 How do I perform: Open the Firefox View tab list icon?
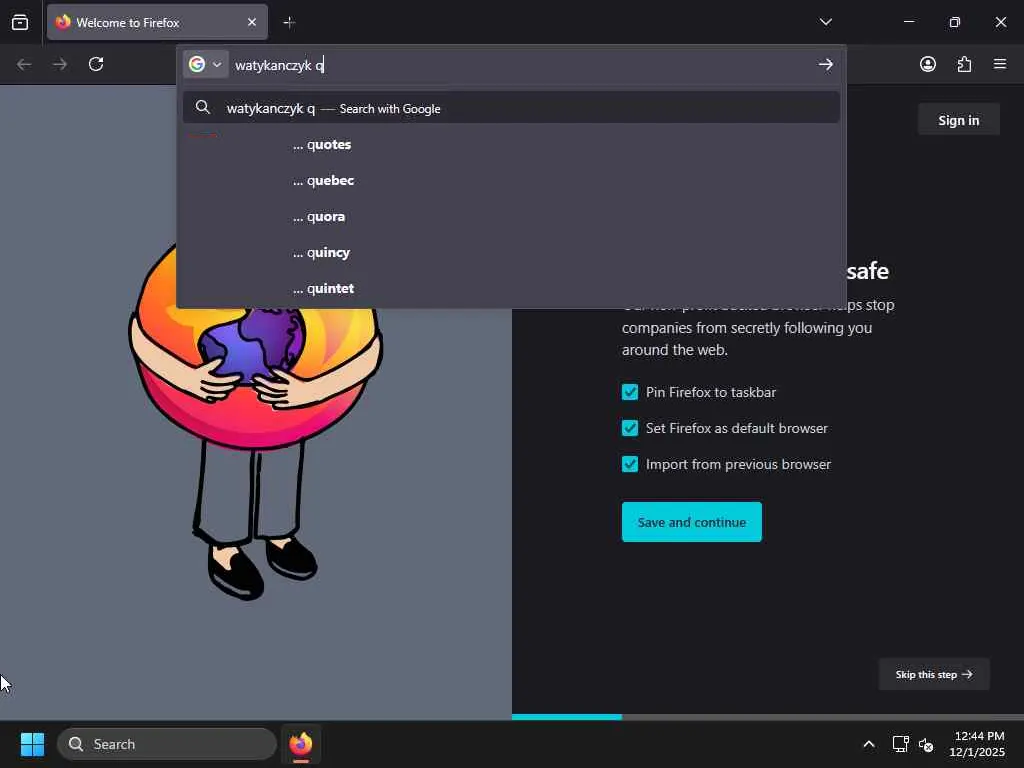tap(20, 22)
